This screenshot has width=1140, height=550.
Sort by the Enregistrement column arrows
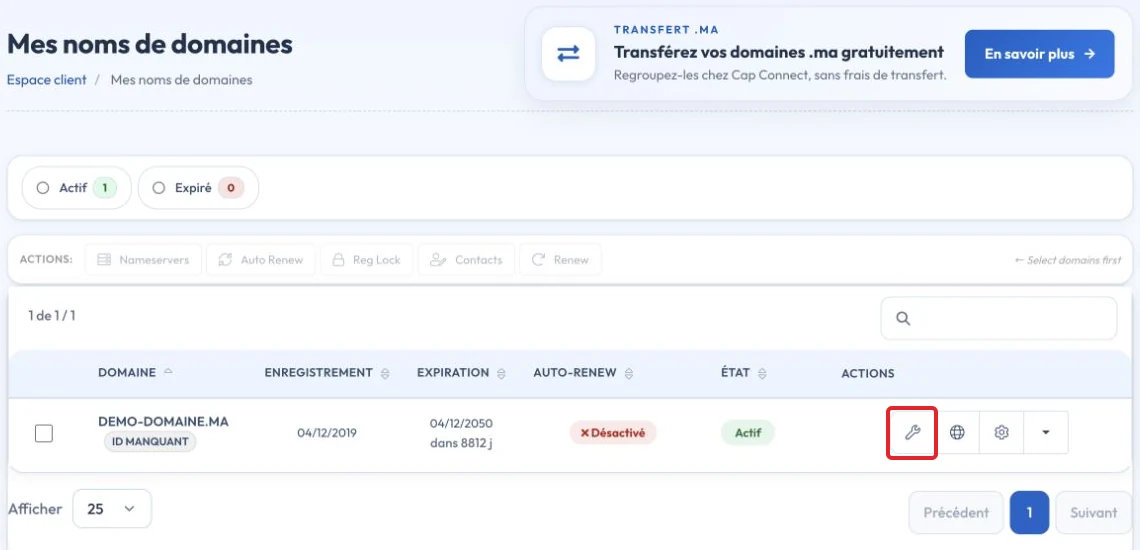(x=385, y=373)
